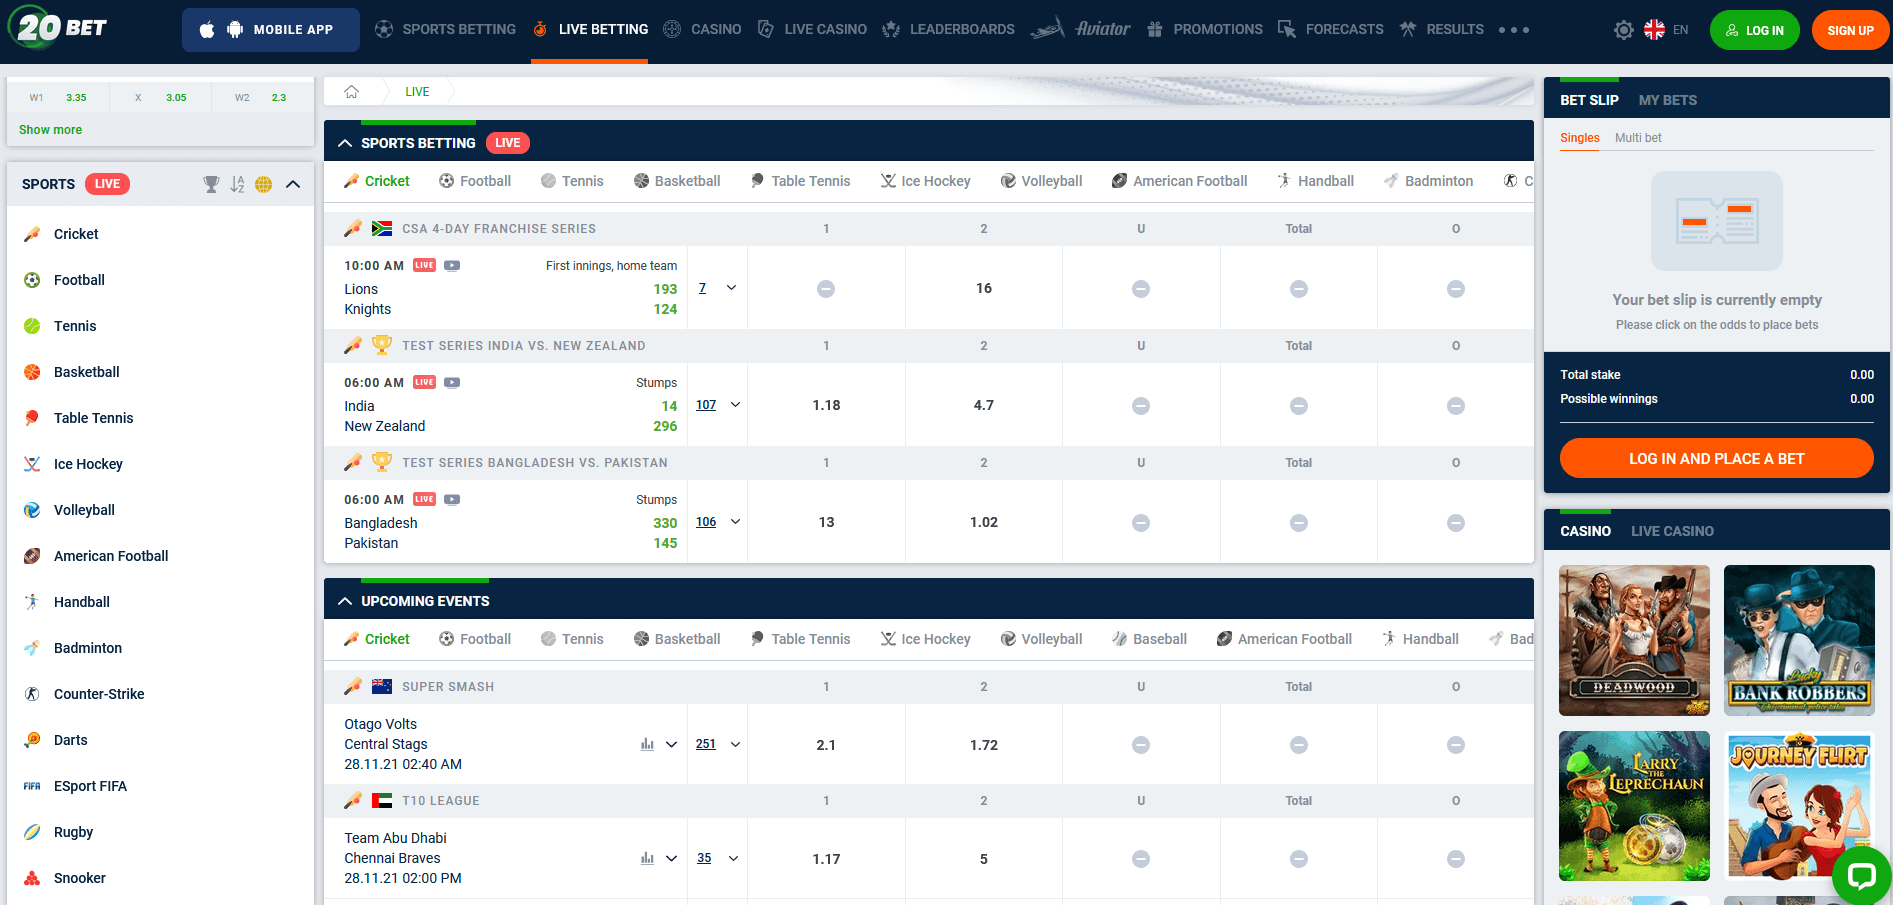Expand more markets for India match
The width and height of the screenshot is (1893, 905).
[x=735, y=405]
